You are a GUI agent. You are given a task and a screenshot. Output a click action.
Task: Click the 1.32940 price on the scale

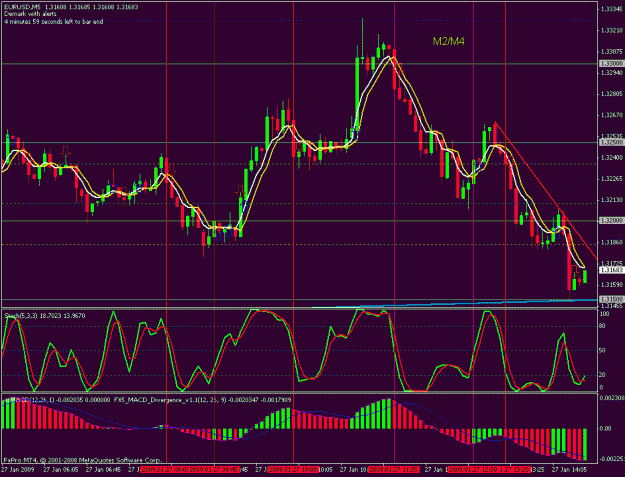[x=611, y=73]
